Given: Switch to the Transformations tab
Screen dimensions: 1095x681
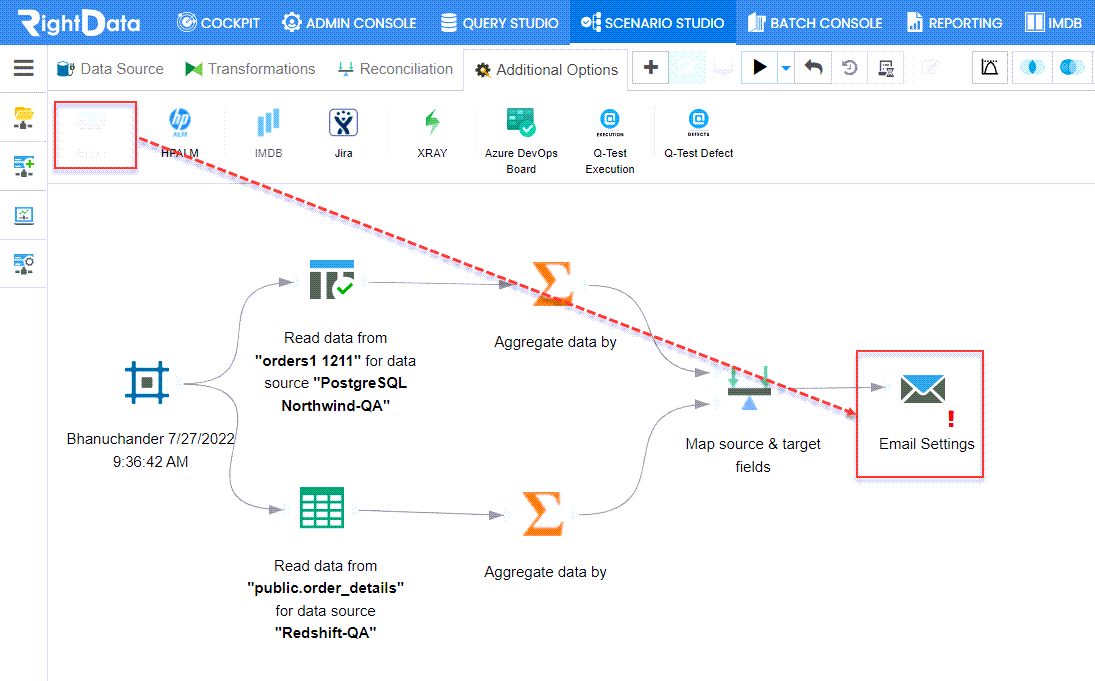Looking at the screenshot, I should (x=250, y=68).
